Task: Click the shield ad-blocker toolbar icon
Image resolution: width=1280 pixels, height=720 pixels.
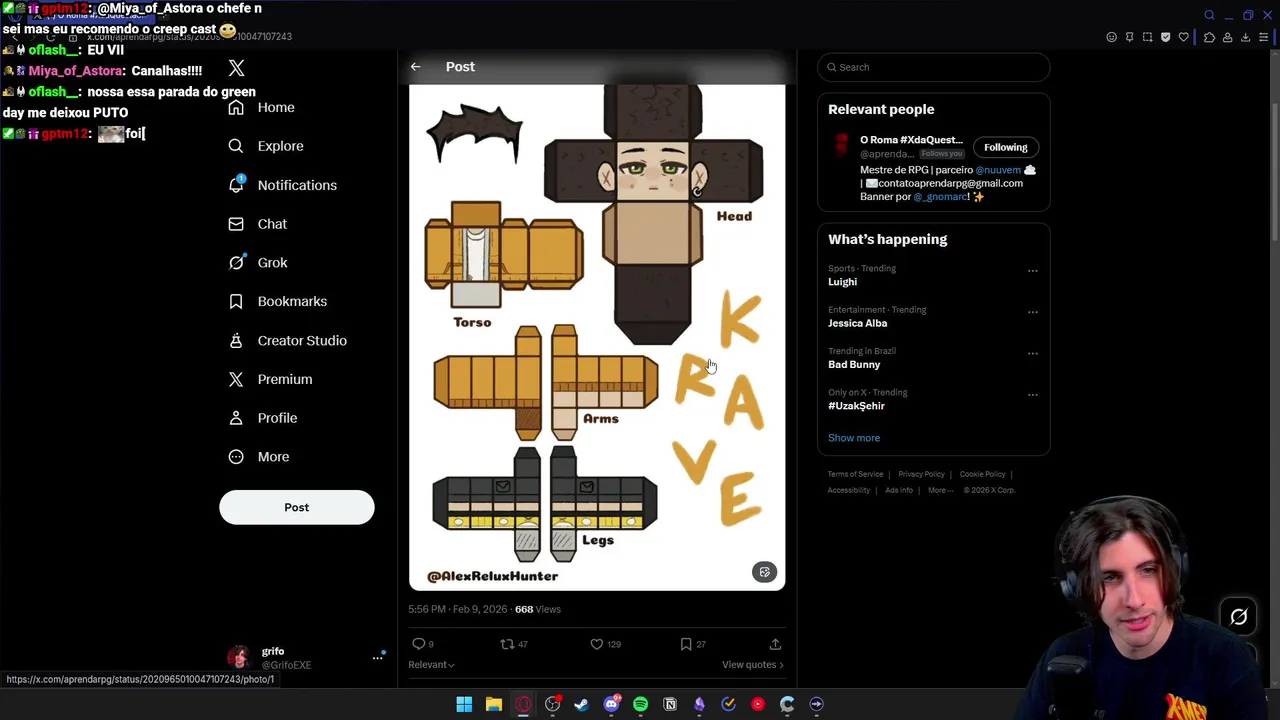Action: 1165,37
